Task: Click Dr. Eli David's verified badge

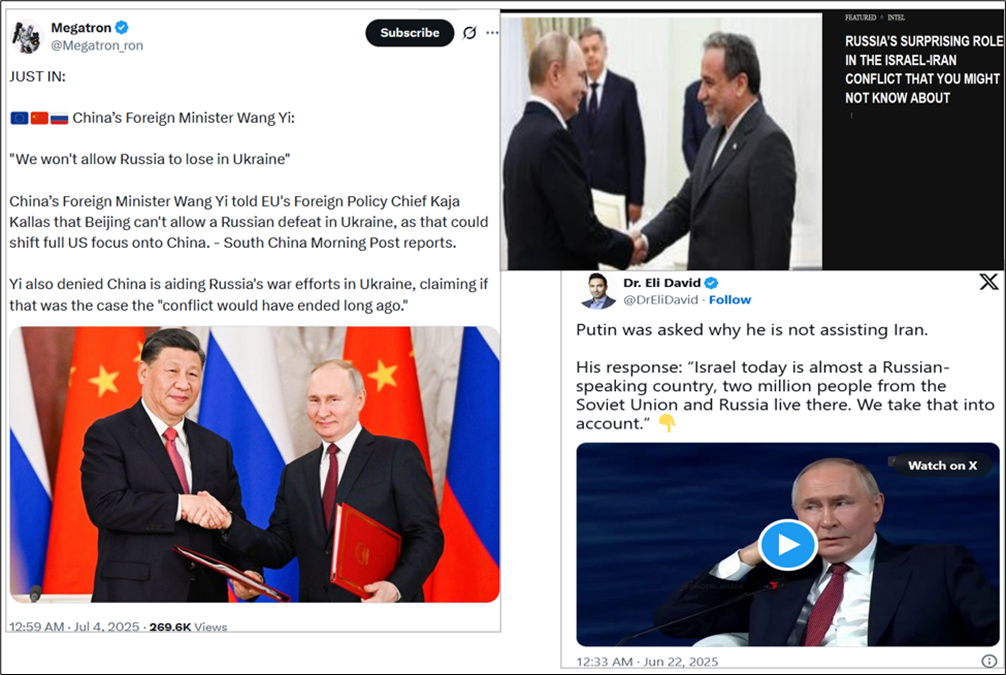Action: 712,283
